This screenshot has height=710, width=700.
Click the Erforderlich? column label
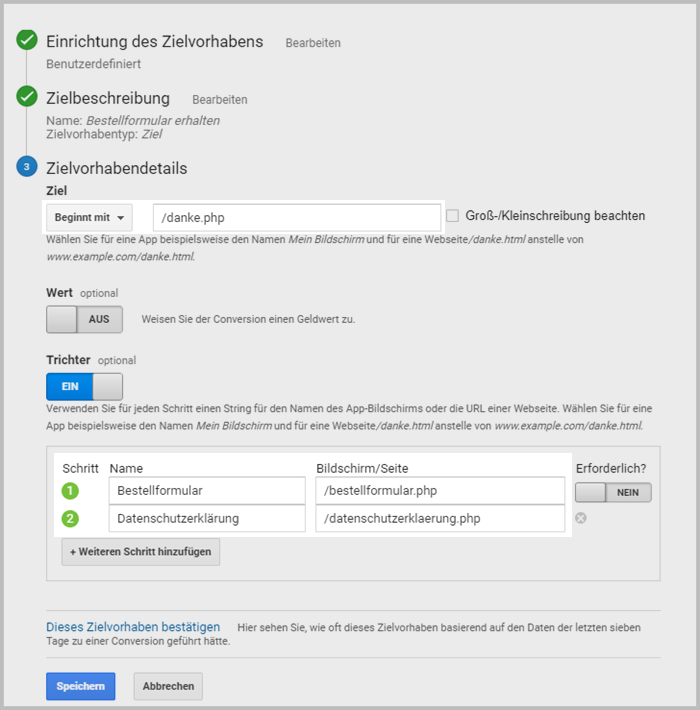click(x=611, y=468)
